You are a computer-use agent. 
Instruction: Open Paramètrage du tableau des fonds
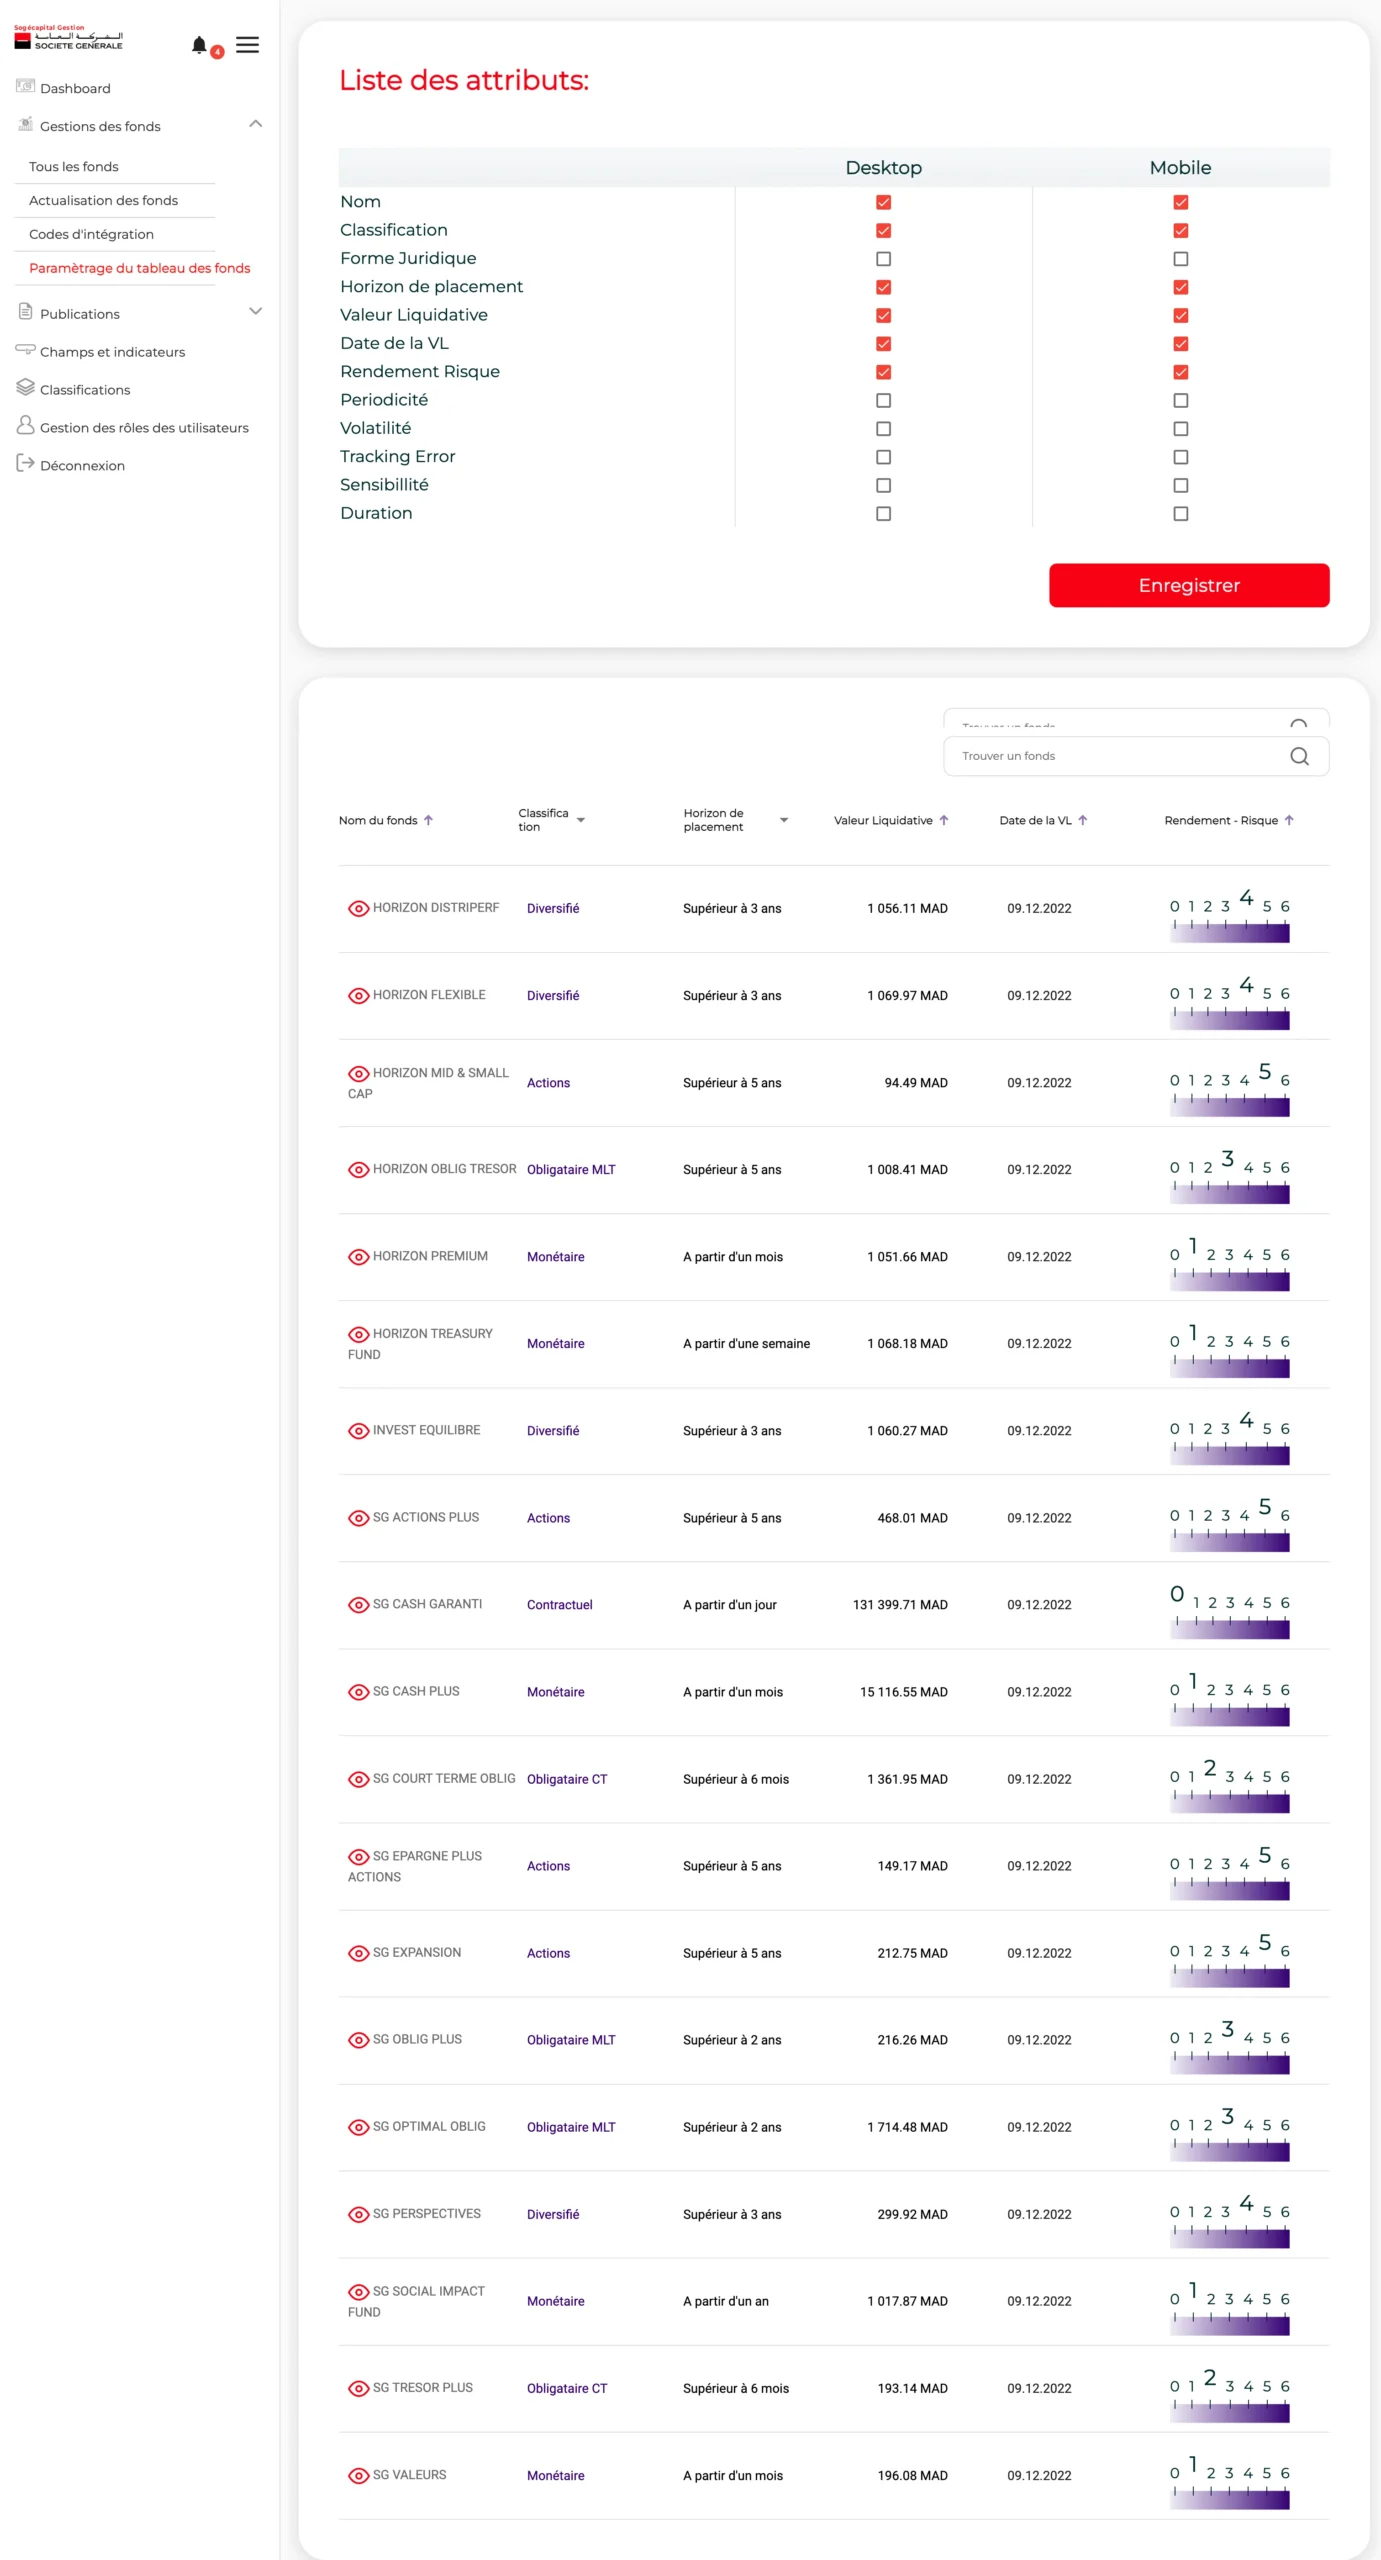(x=139, y=268)
